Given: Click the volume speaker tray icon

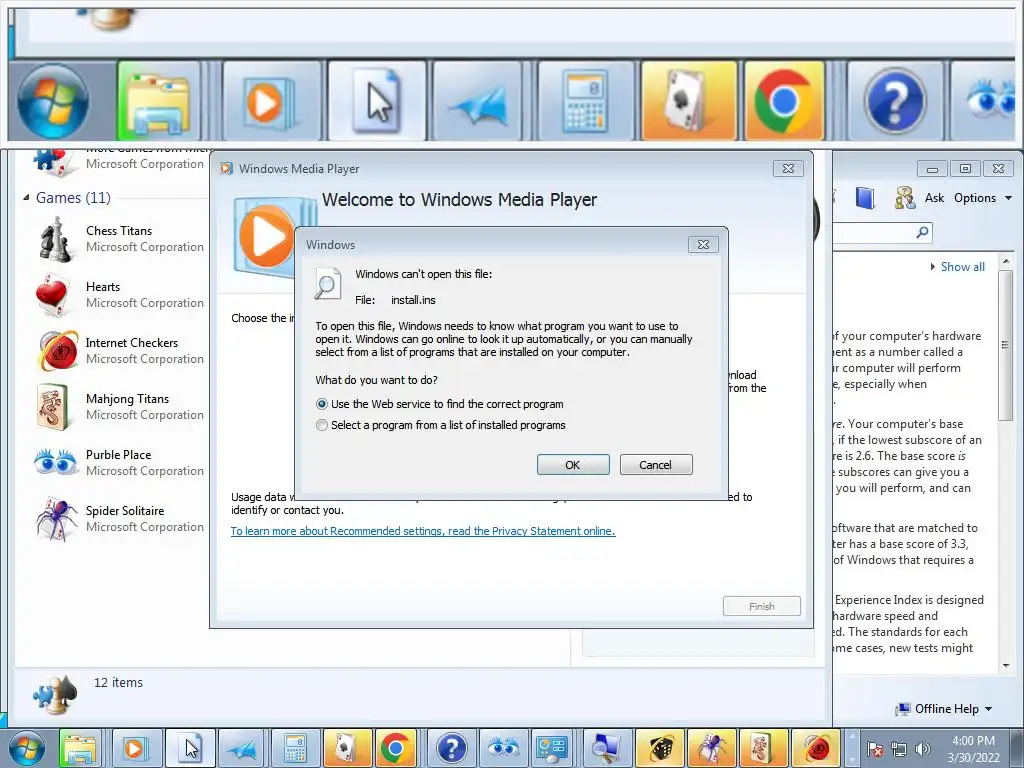Looking at the screenshot, I should tap(922, 749).
